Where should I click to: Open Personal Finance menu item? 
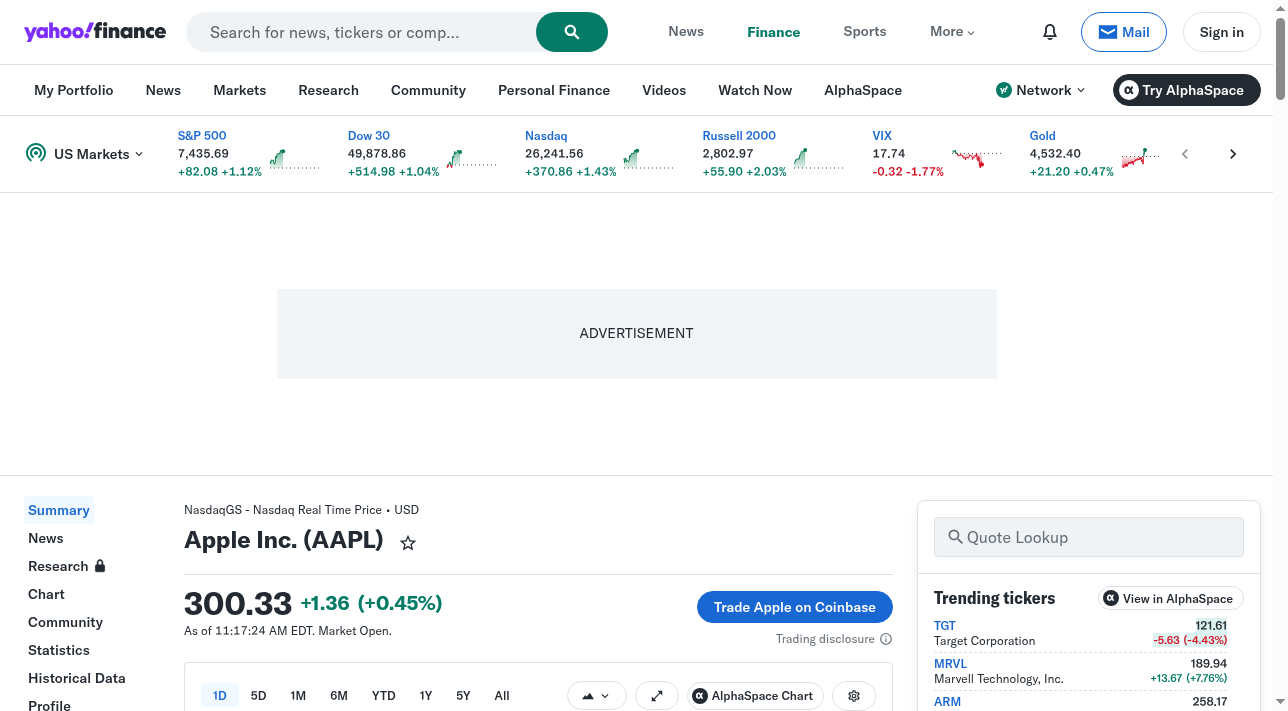coord(554,90)
